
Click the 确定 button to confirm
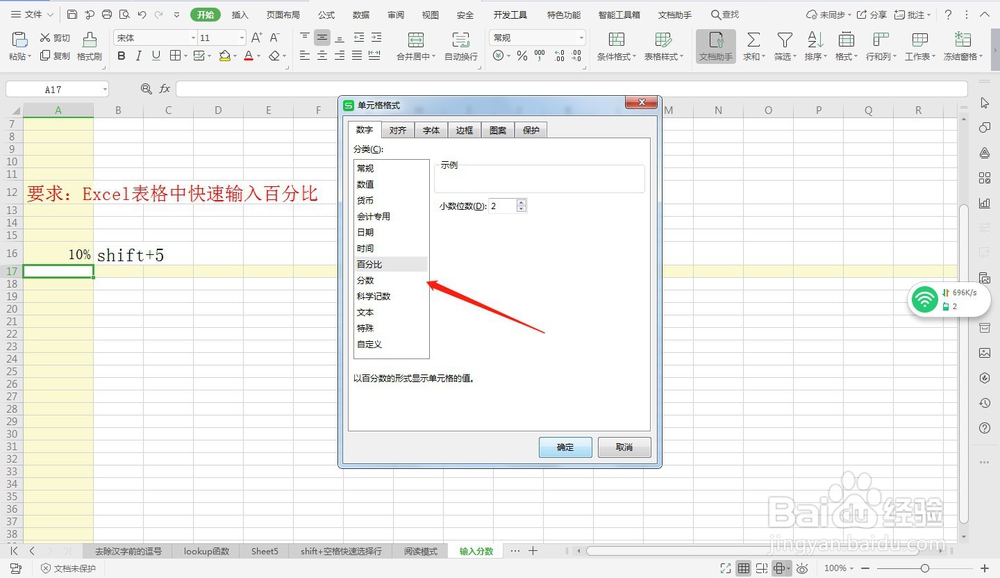click(x=564, y=447)
